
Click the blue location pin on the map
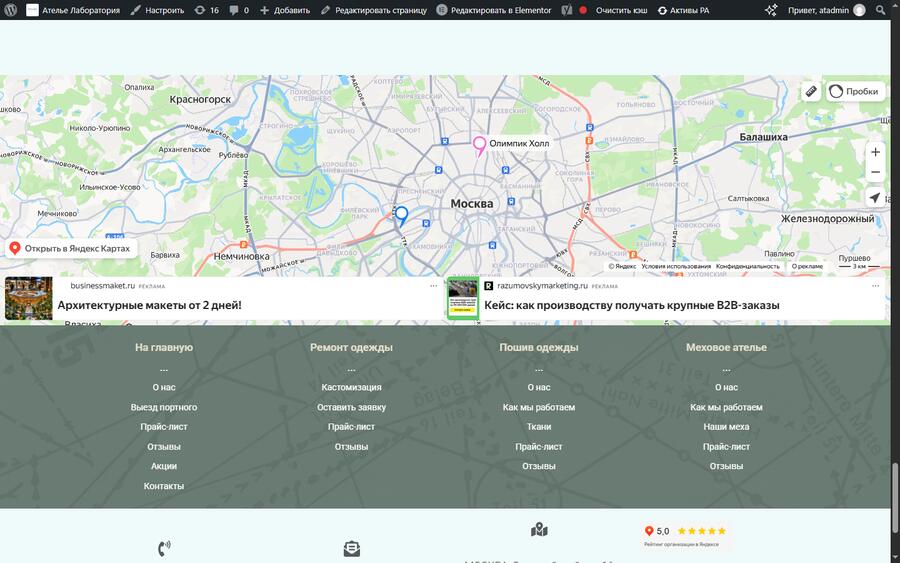click(401, 216)
